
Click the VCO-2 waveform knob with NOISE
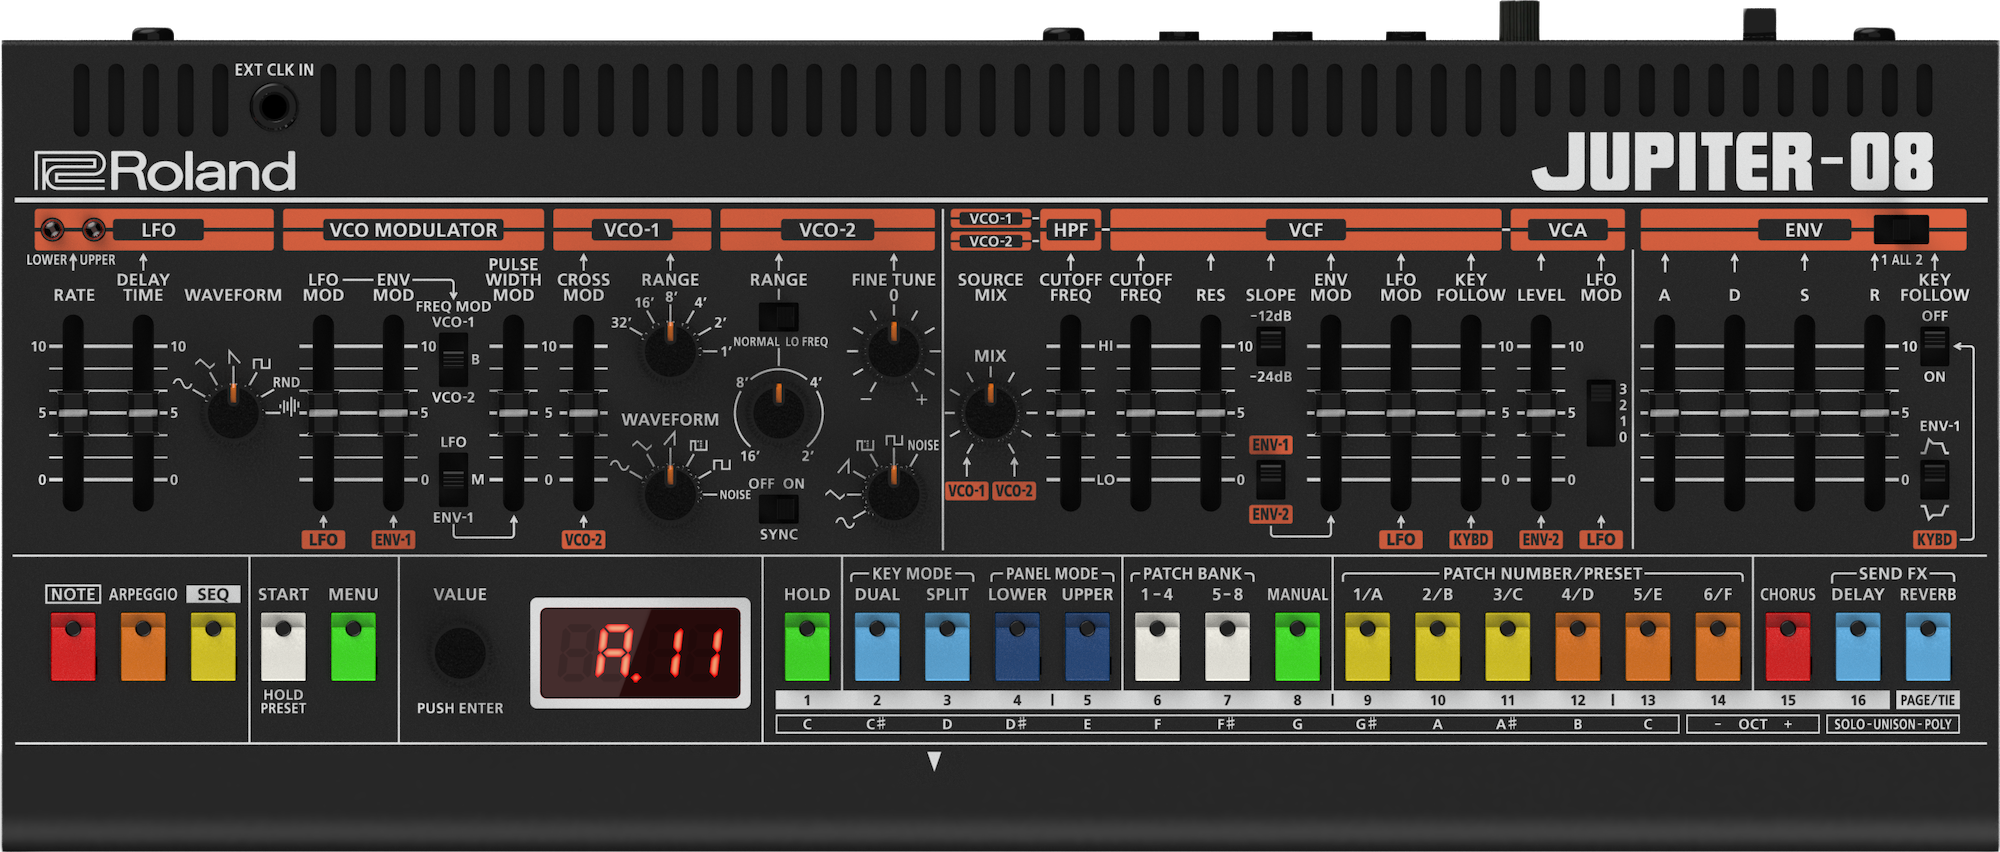893,491
